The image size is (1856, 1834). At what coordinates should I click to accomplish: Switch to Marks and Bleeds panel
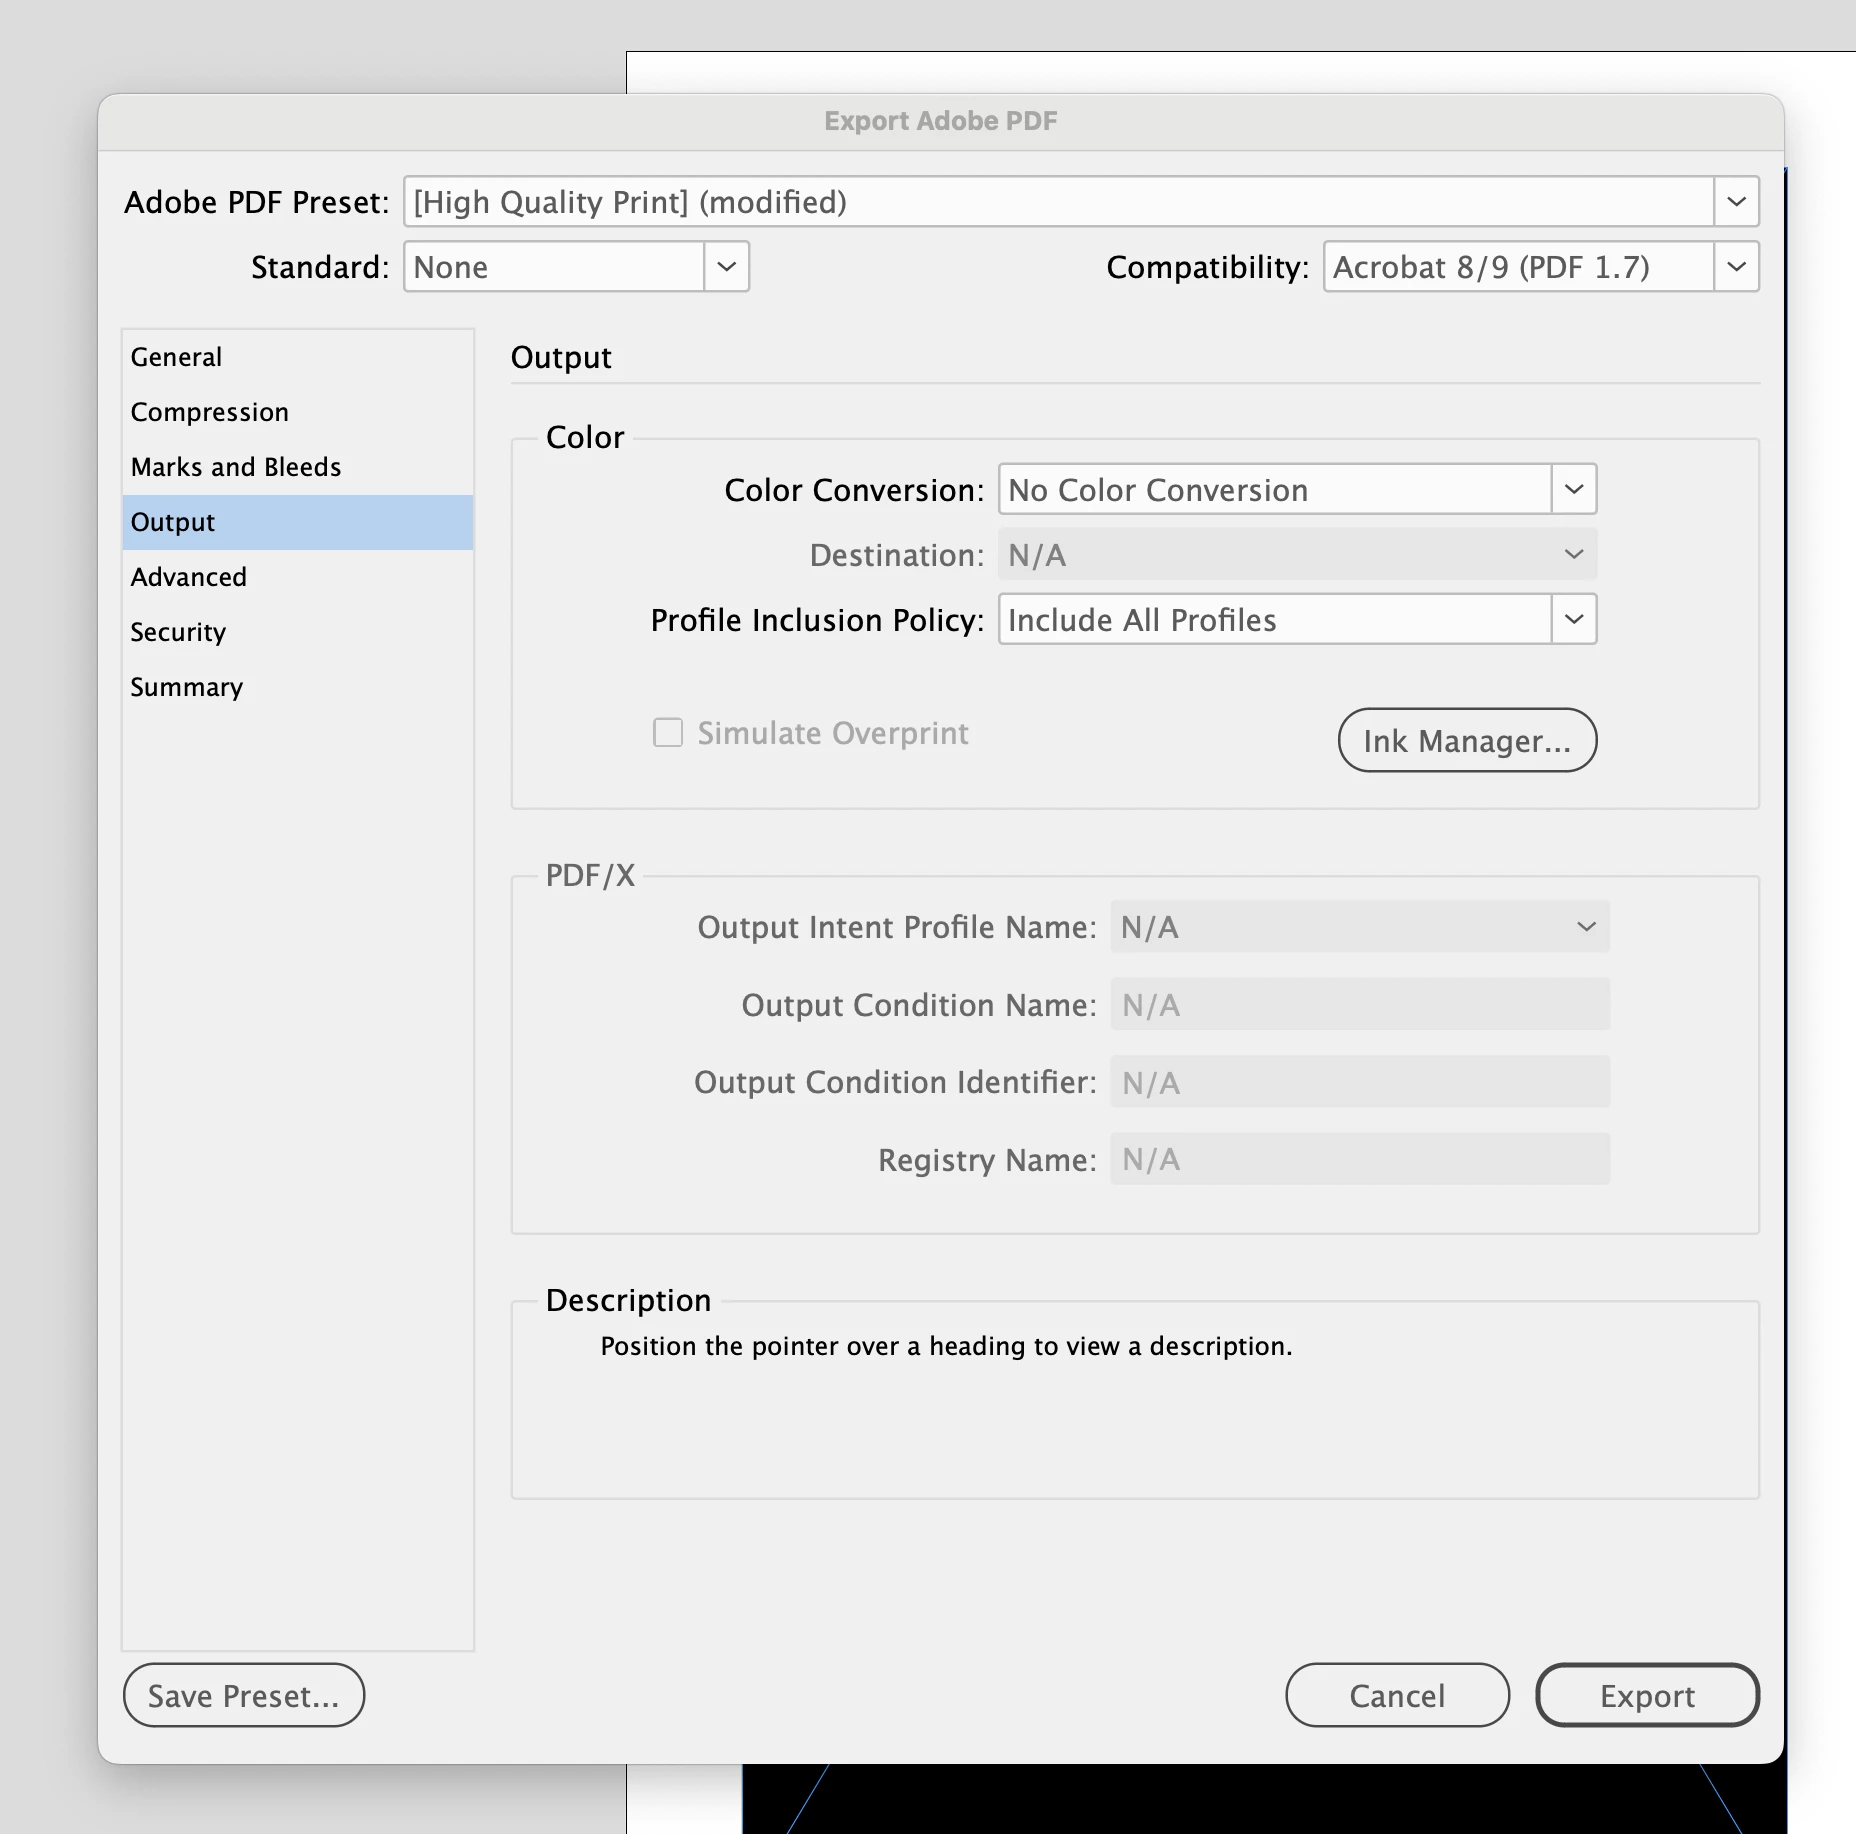tap(298, 467)
